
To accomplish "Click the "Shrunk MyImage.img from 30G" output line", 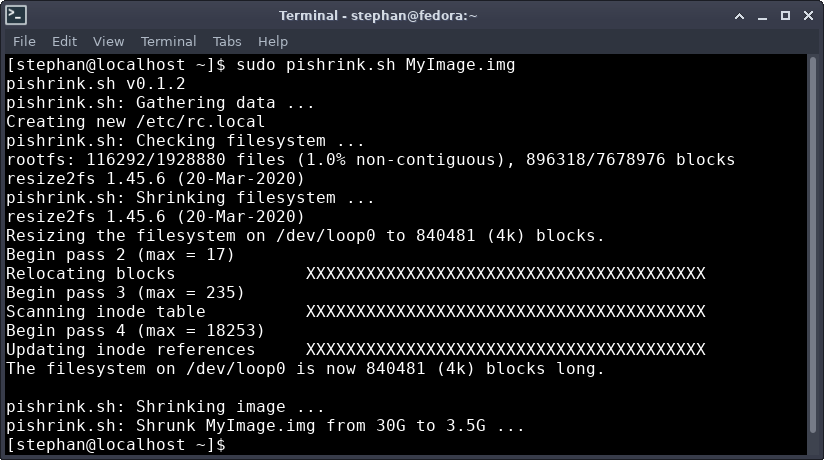I will (265, 426).
